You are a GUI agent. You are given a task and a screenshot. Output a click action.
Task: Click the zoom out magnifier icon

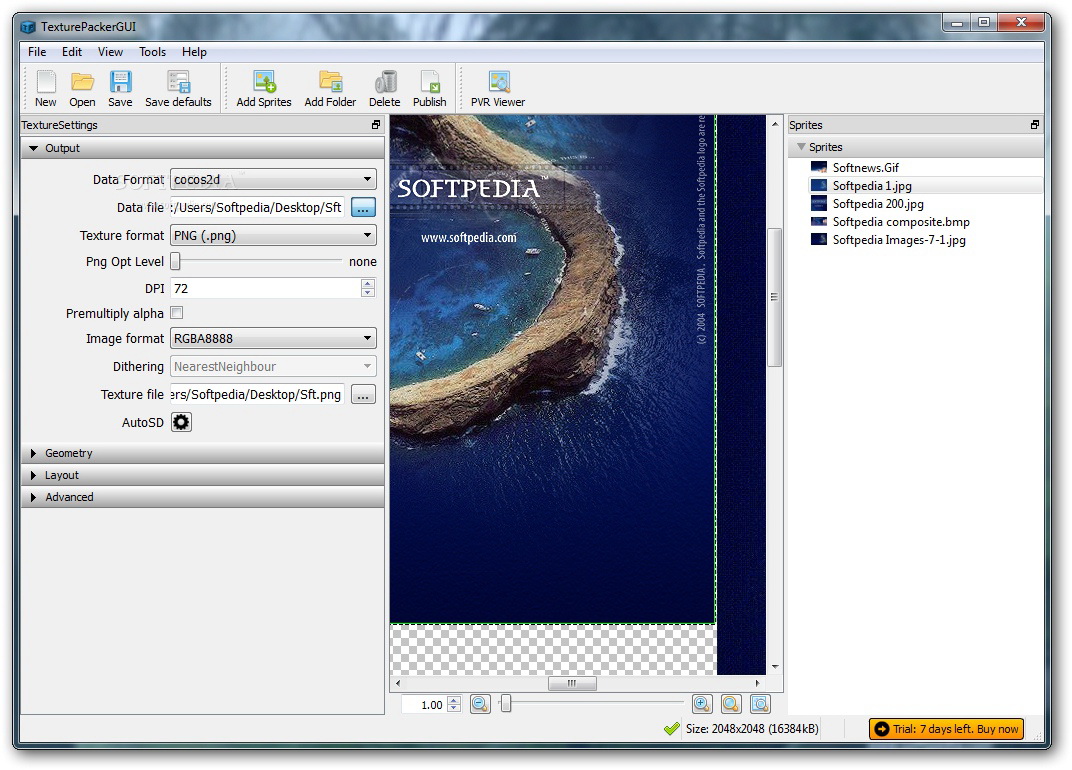point(481,704)
